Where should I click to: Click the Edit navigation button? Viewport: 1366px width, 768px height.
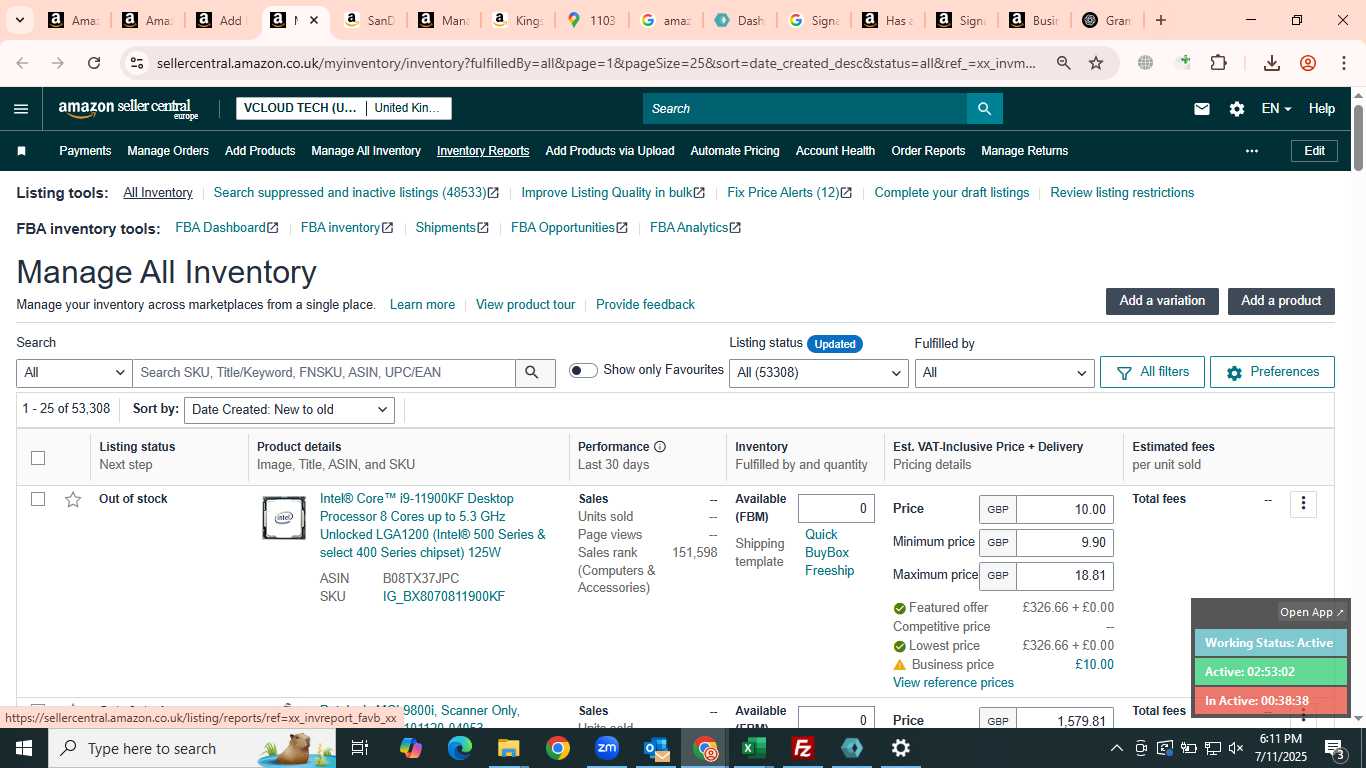pyautogui.click(x=1314, y=151)
